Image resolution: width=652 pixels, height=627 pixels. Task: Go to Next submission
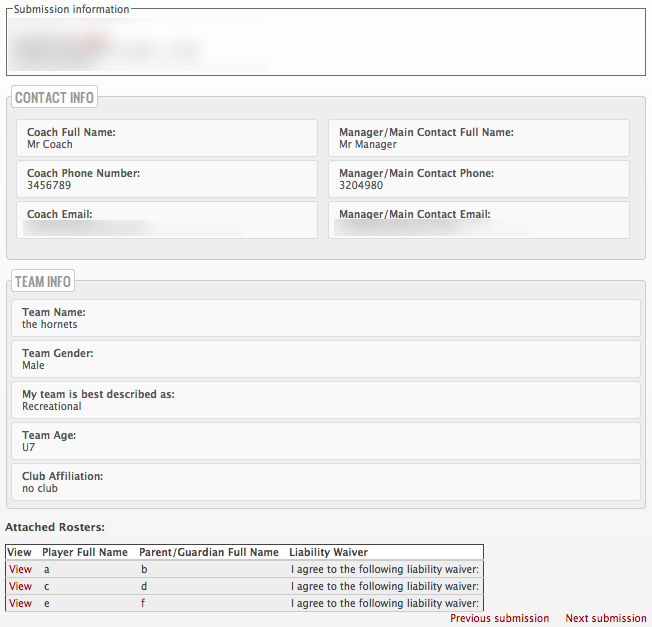point(606,618)
